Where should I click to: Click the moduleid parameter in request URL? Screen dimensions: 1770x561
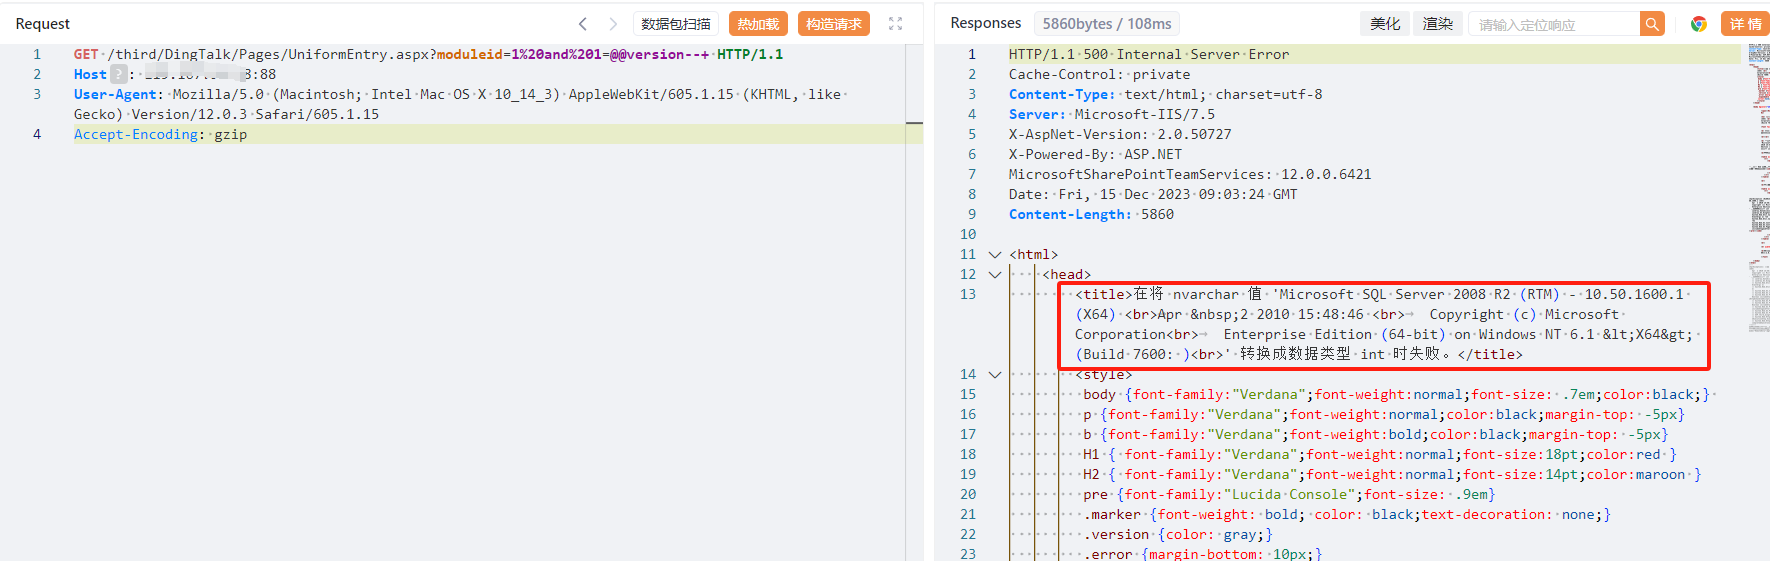pos(470,54)
